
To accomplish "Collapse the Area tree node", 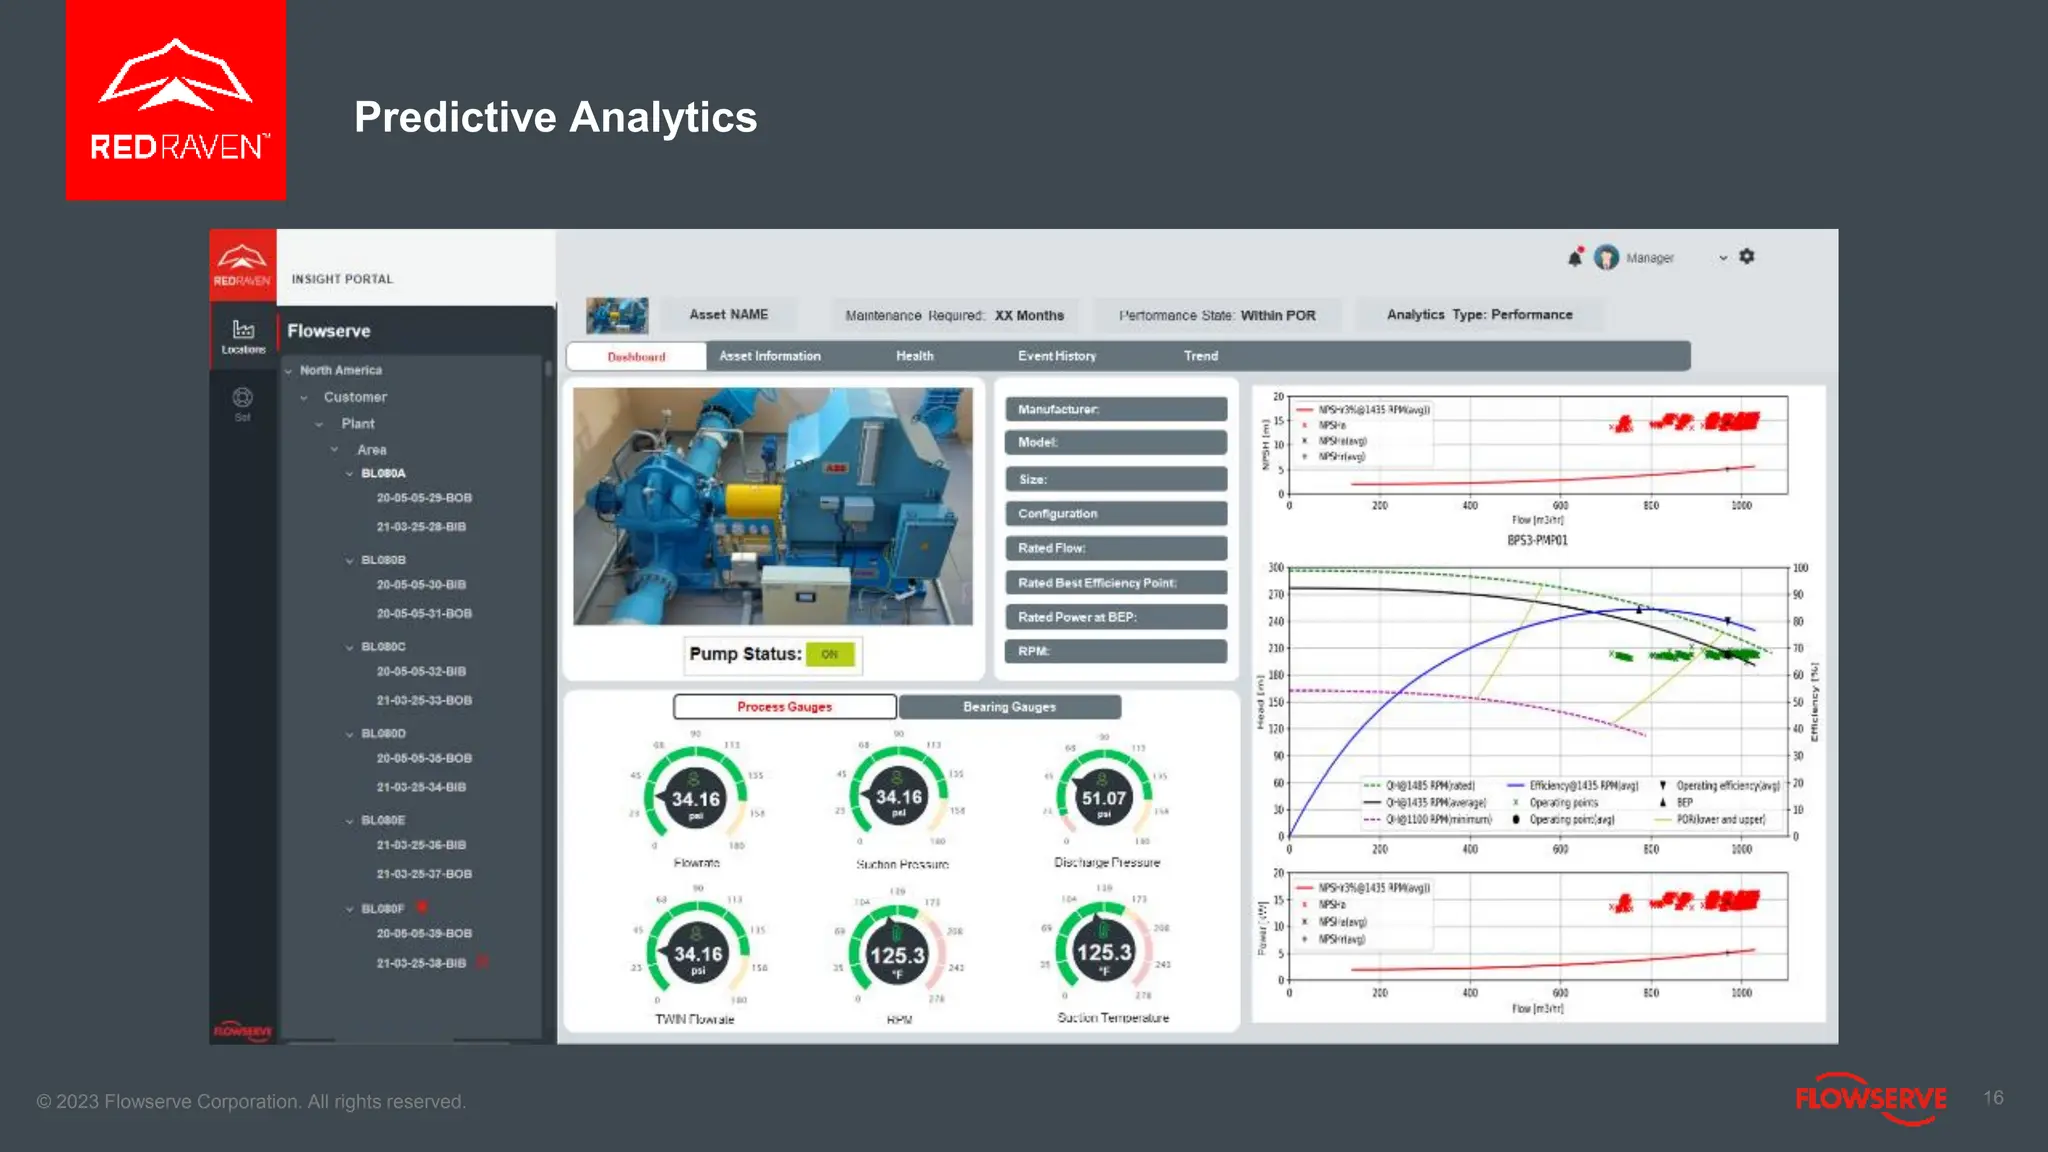I will [x=335, y=450].
